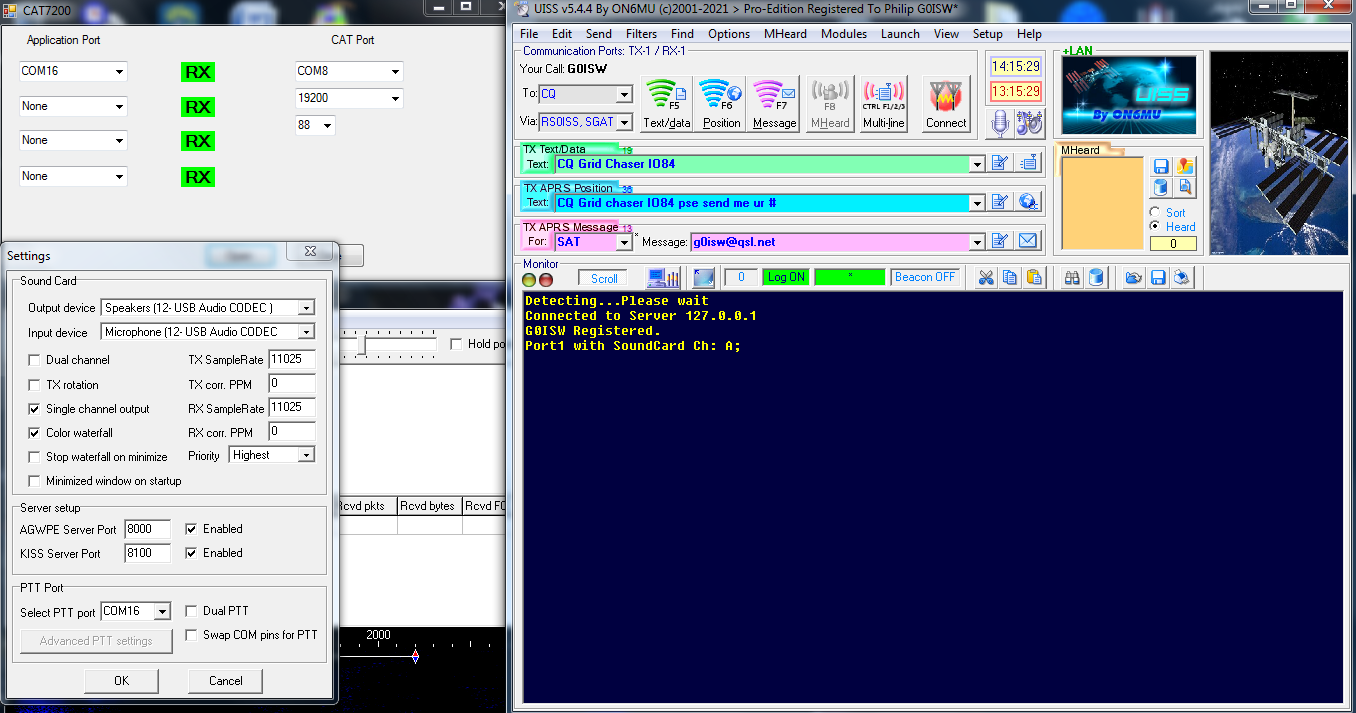Open the Setup menu

[987, 34]
